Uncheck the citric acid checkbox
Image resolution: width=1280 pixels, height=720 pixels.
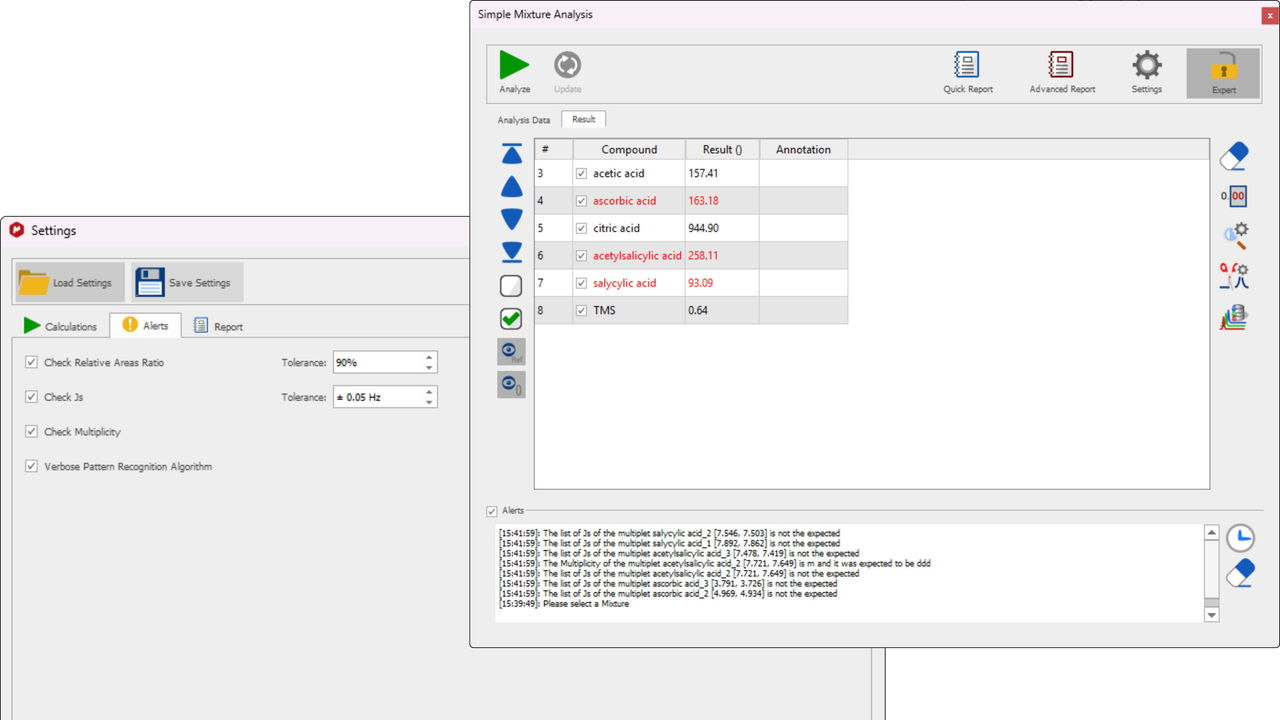581,228
